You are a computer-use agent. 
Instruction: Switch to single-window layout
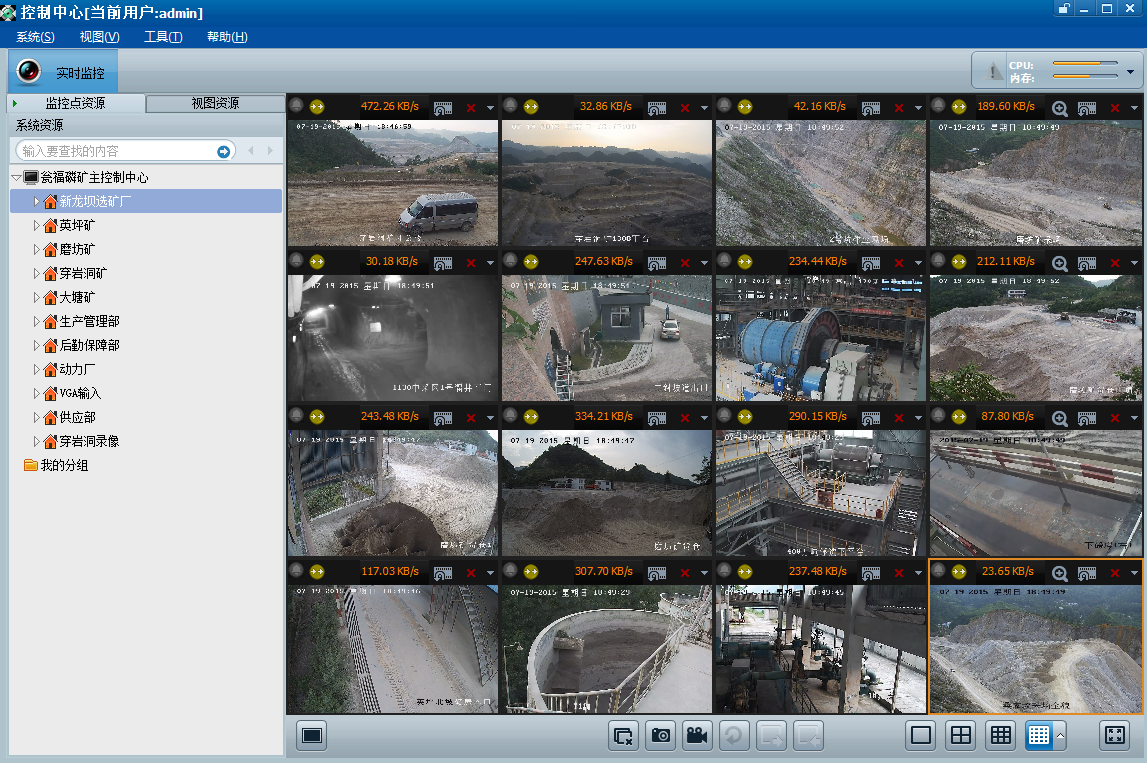tap(921, 736)
